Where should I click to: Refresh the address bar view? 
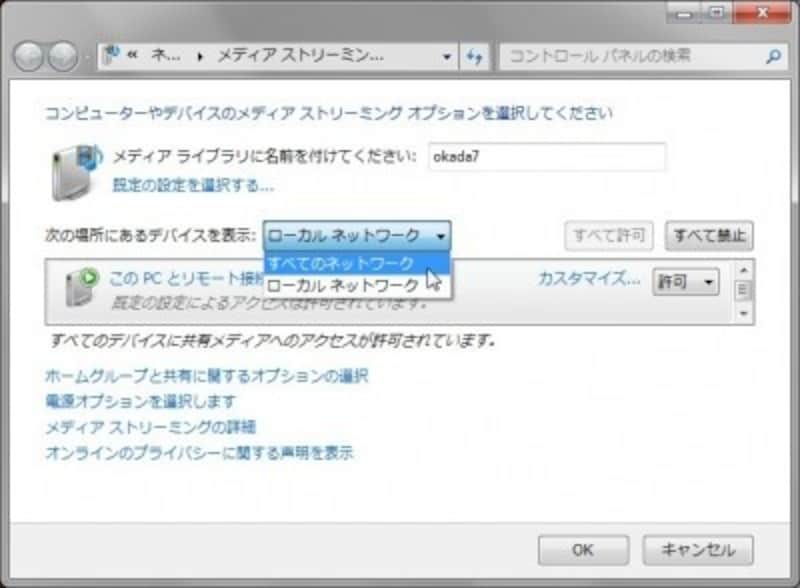pos(474,56)
